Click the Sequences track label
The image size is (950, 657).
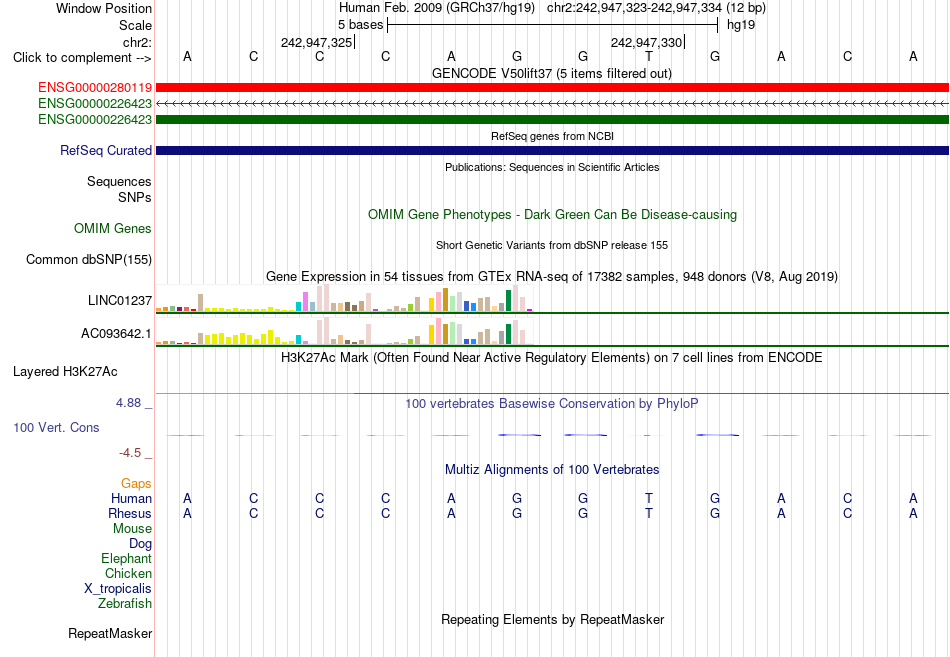[119, 181]
